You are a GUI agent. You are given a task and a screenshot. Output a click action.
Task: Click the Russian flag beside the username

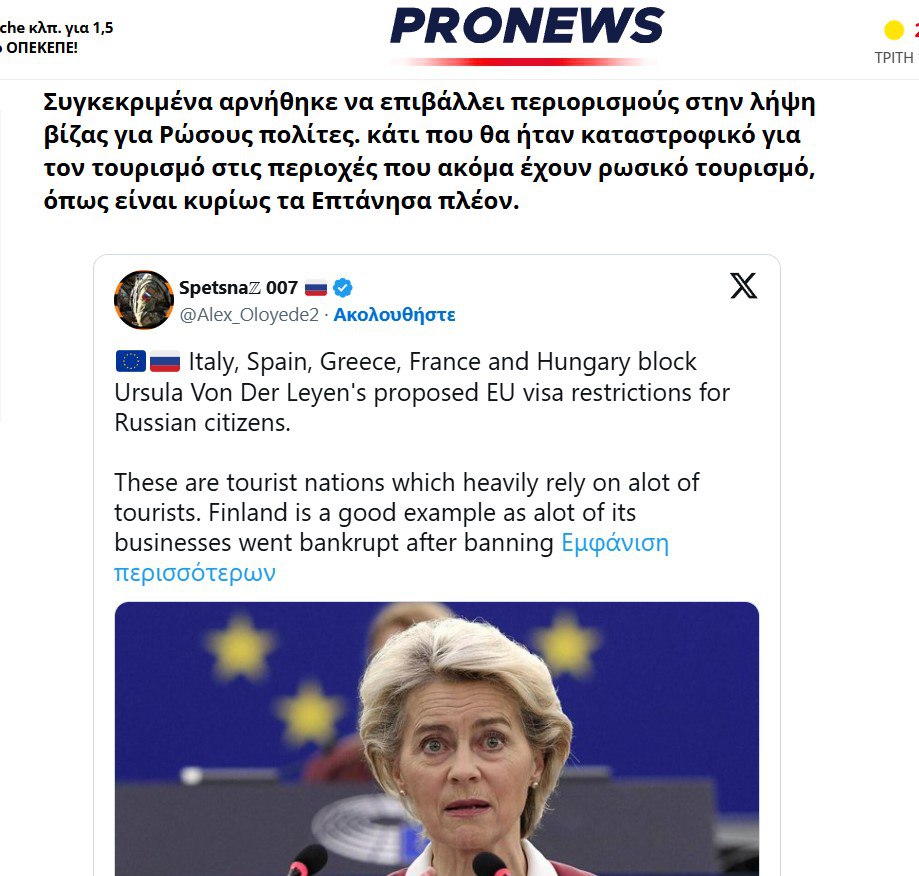tap(316, 288)
